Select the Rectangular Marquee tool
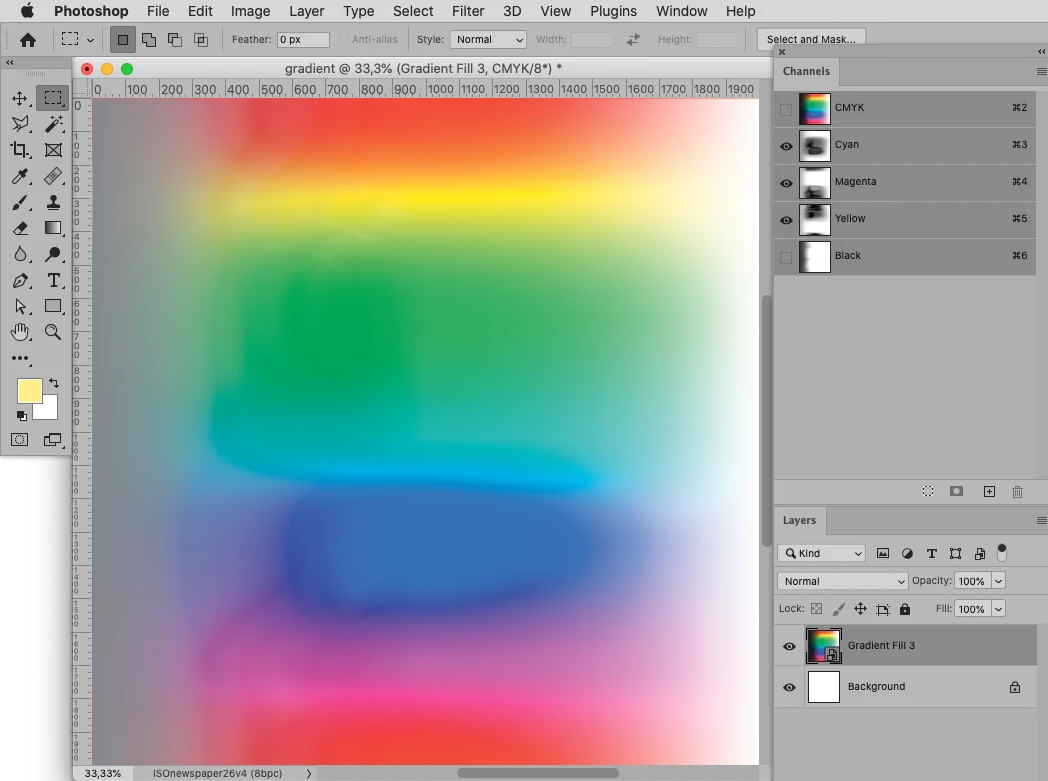The height and width of the screenshot is (781, 1048). (x=53, y=98)
